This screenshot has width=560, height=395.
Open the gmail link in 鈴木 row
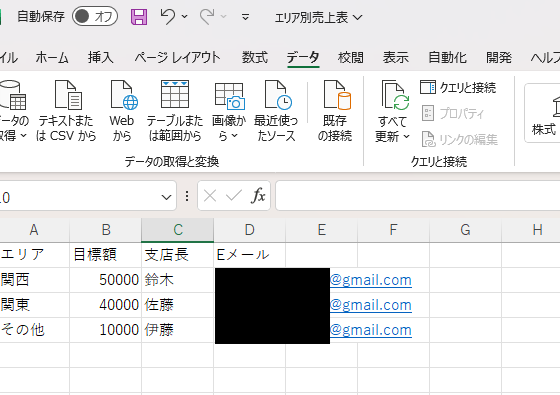coord(371,280)
